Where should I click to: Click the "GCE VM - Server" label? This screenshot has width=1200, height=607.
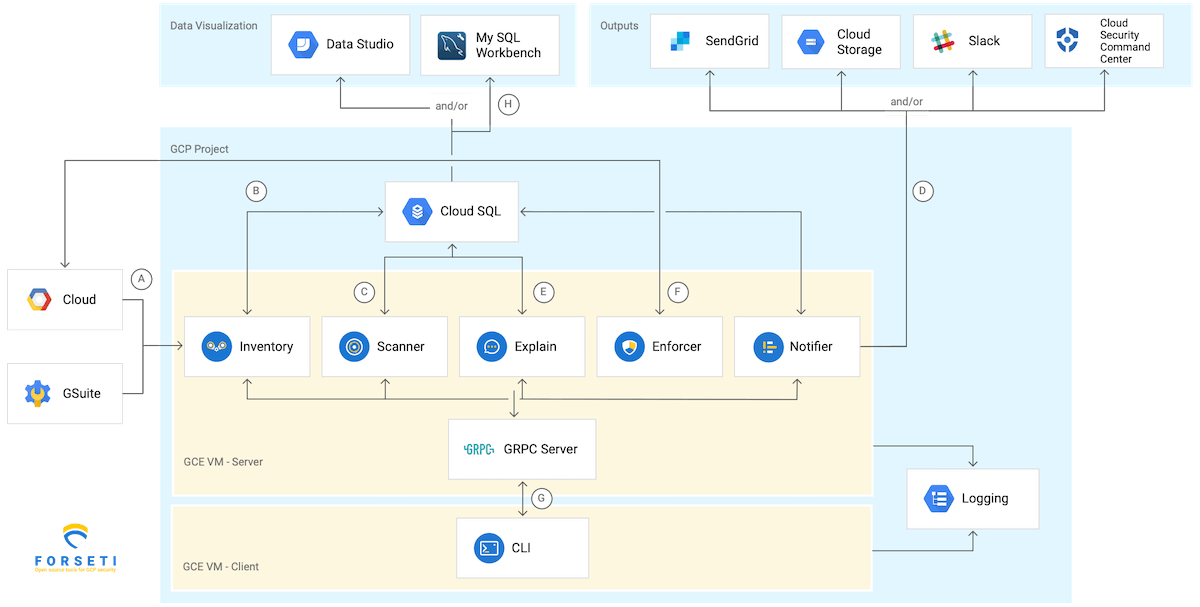[223, 462]
